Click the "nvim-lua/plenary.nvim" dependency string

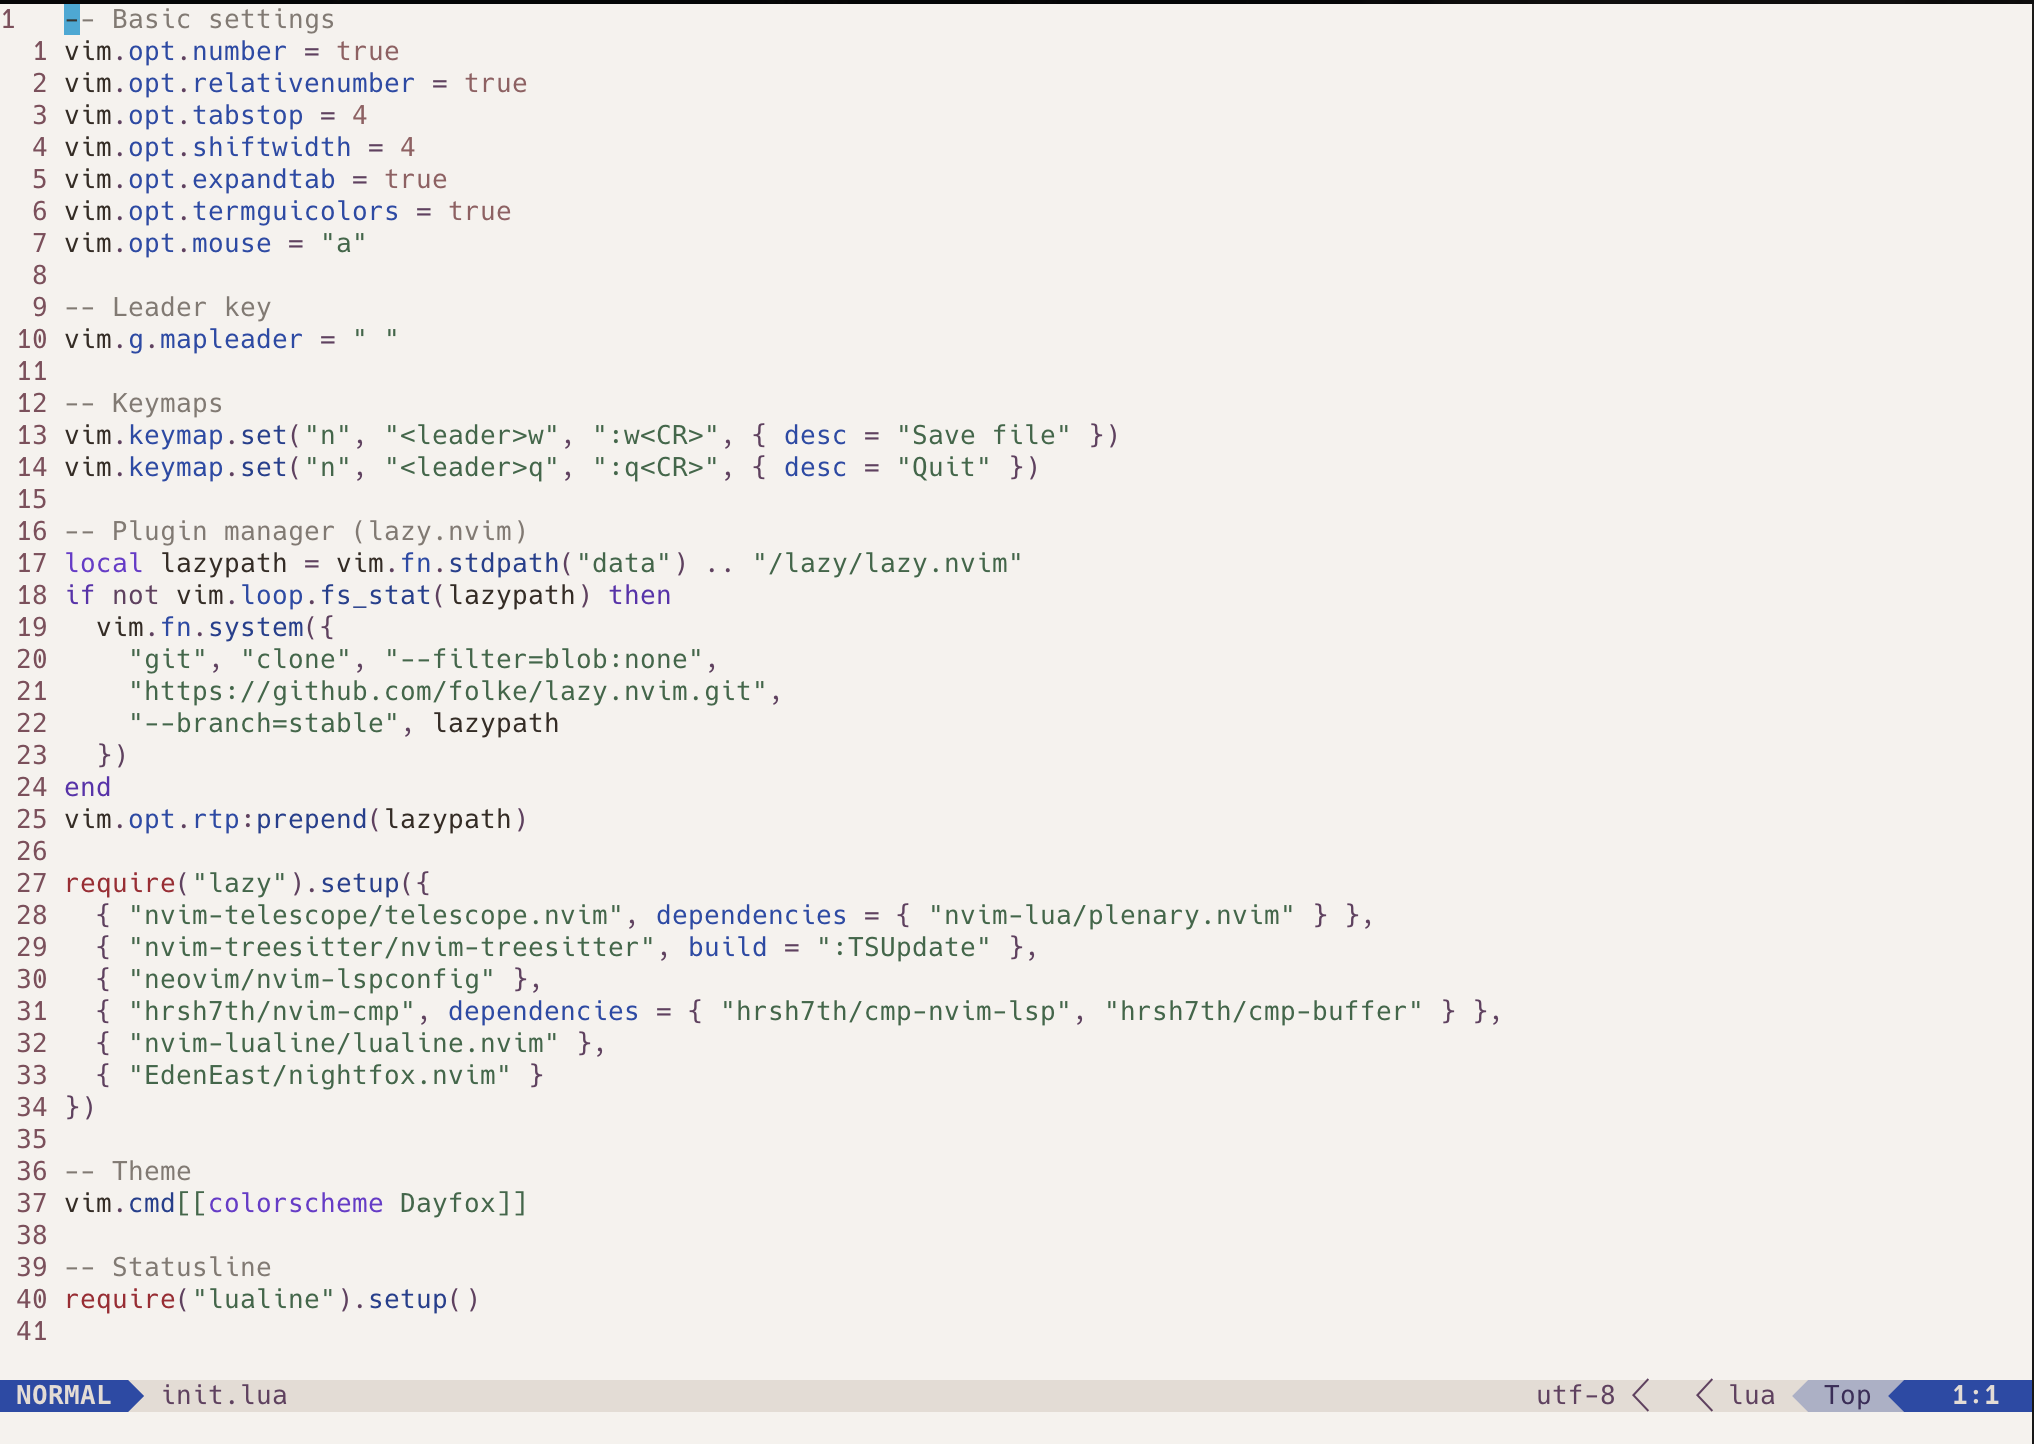[1111, 915]
